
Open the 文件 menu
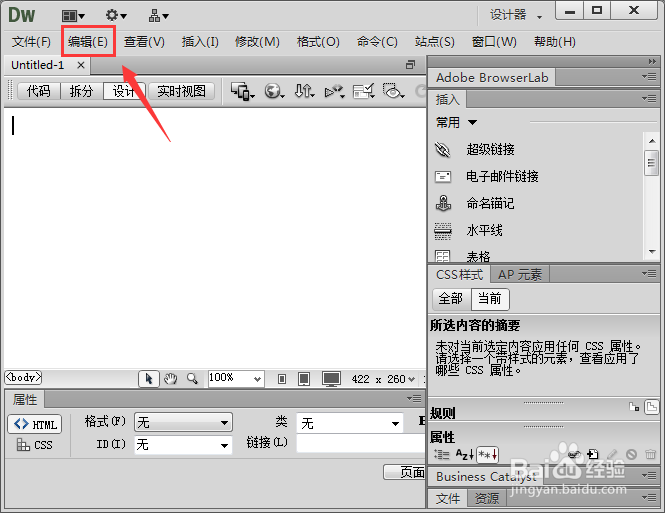click(x=31, y=42)
